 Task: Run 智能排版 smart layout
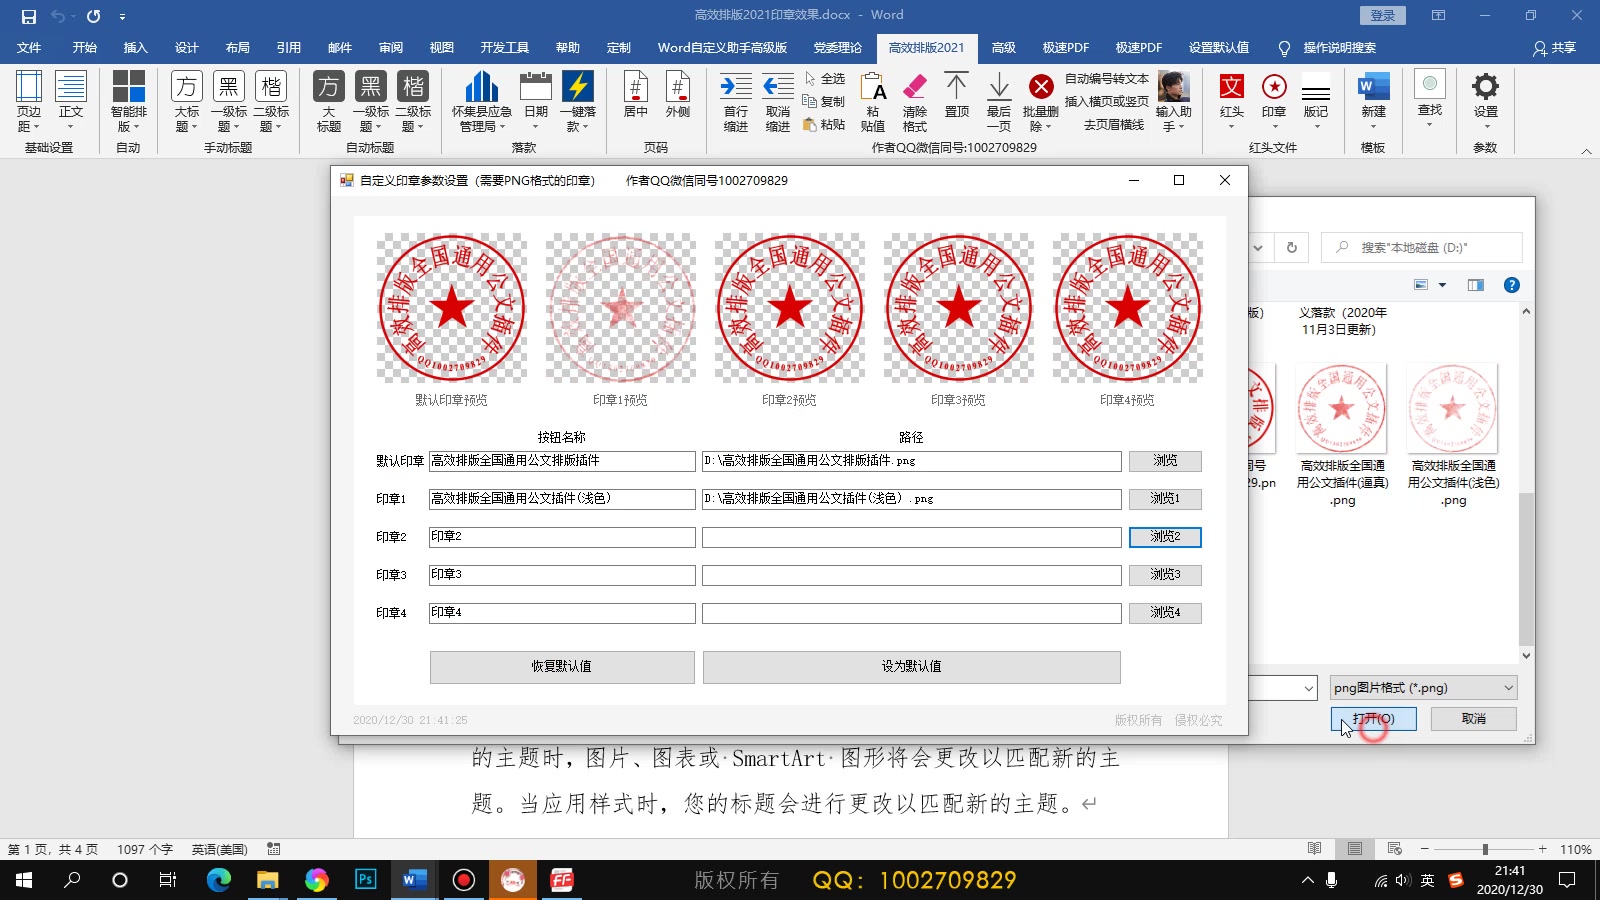(129, 101)
